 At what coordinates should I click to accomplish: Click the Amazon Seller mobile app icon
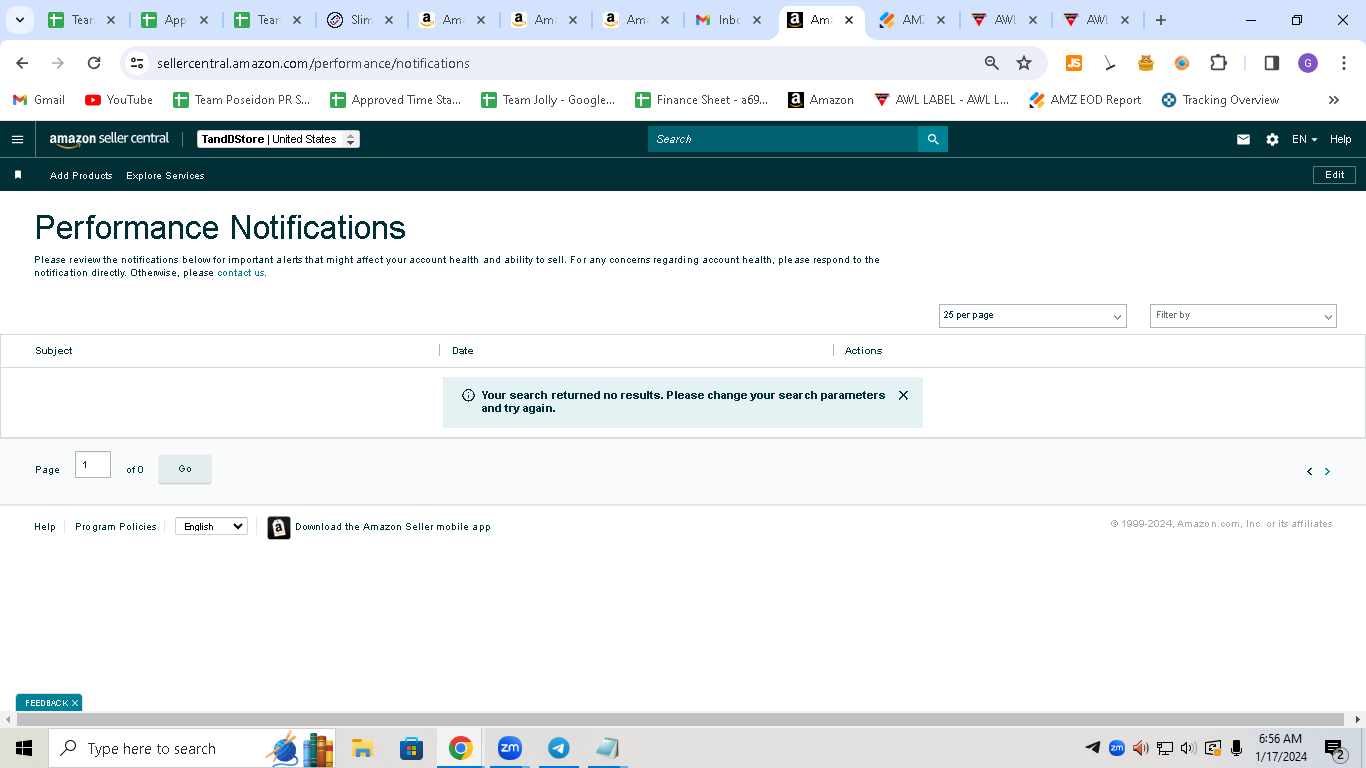pos(279,527)
